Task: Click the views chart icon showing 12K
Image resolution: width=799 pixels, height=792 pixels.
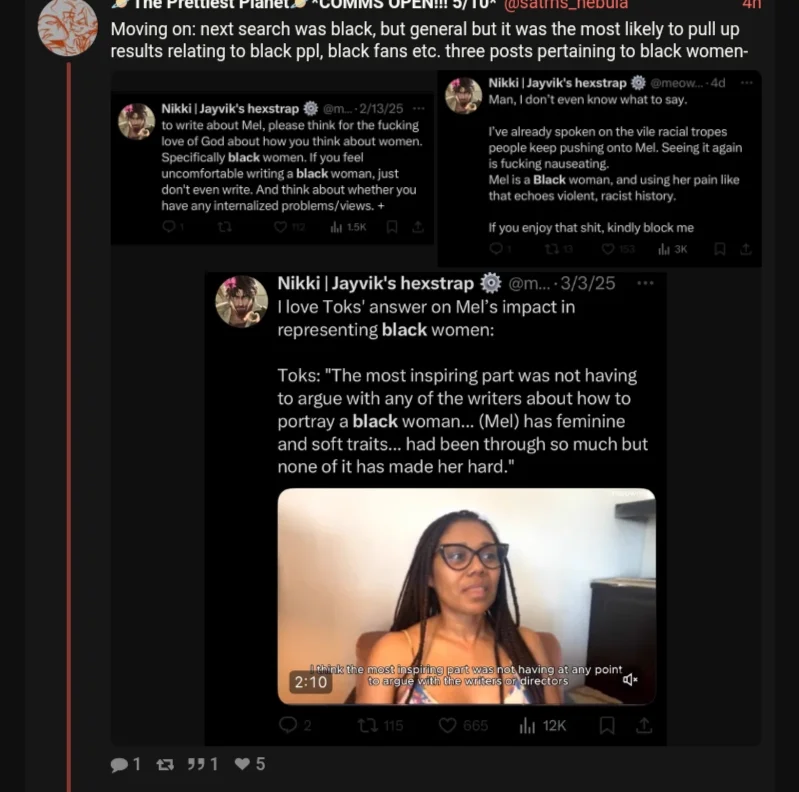Action: tap(527, 726)
